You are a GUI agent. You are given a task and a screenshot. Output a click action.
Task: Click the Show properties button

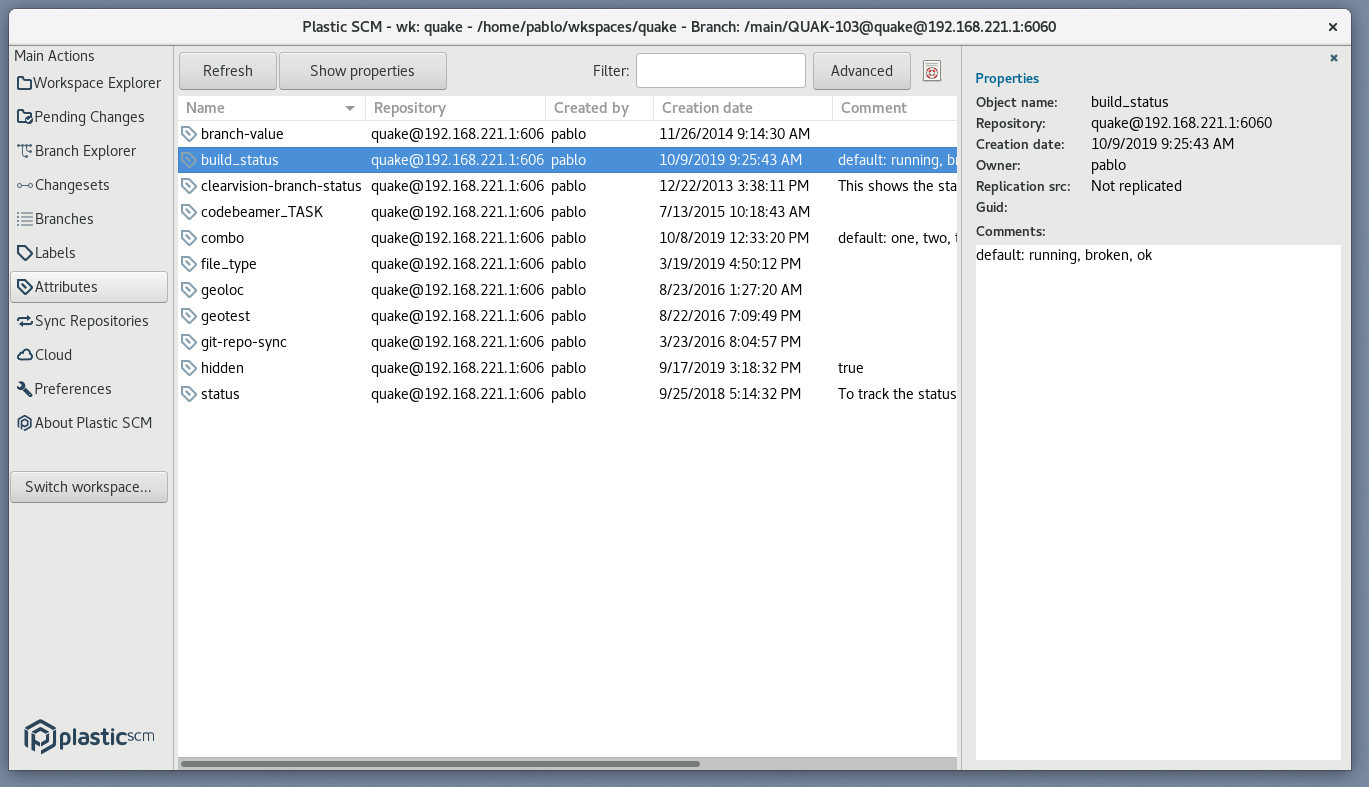(362, 70)
